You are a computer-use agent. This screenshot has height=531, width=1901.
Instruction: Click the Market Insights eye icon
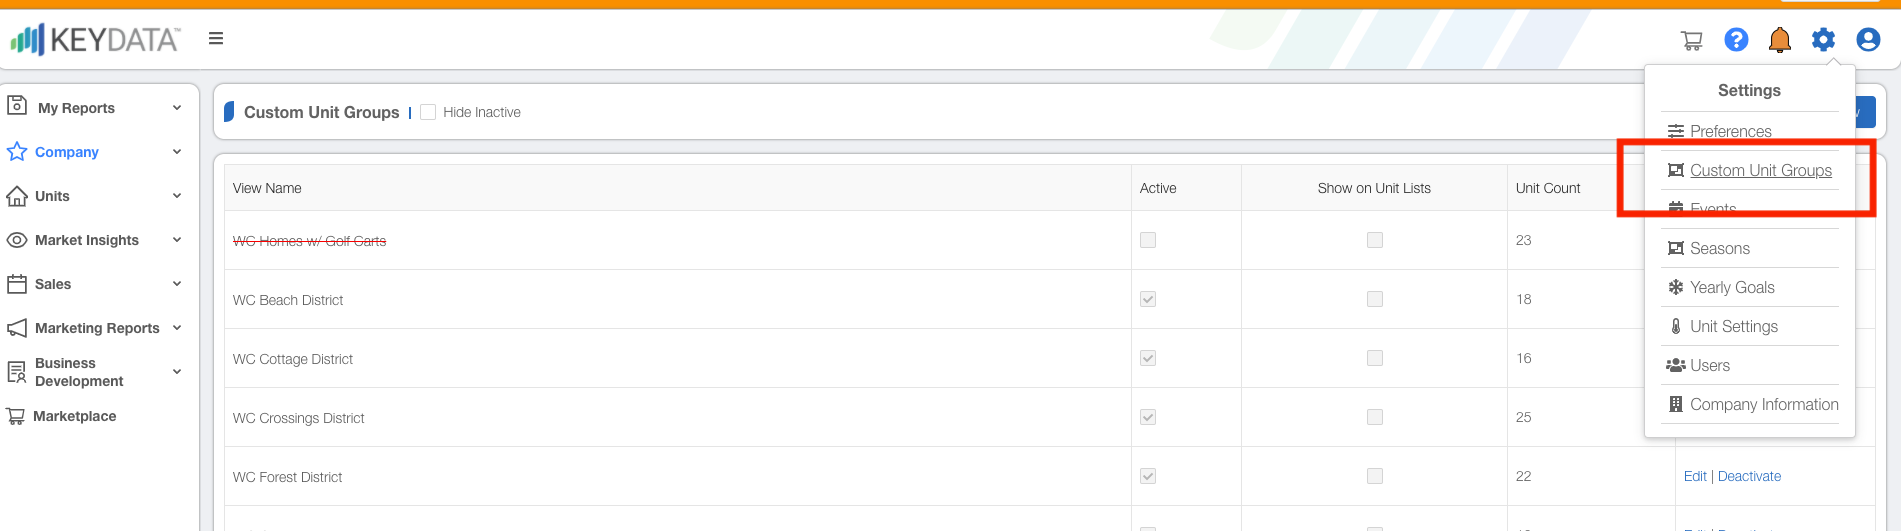(x=17, y=240)
